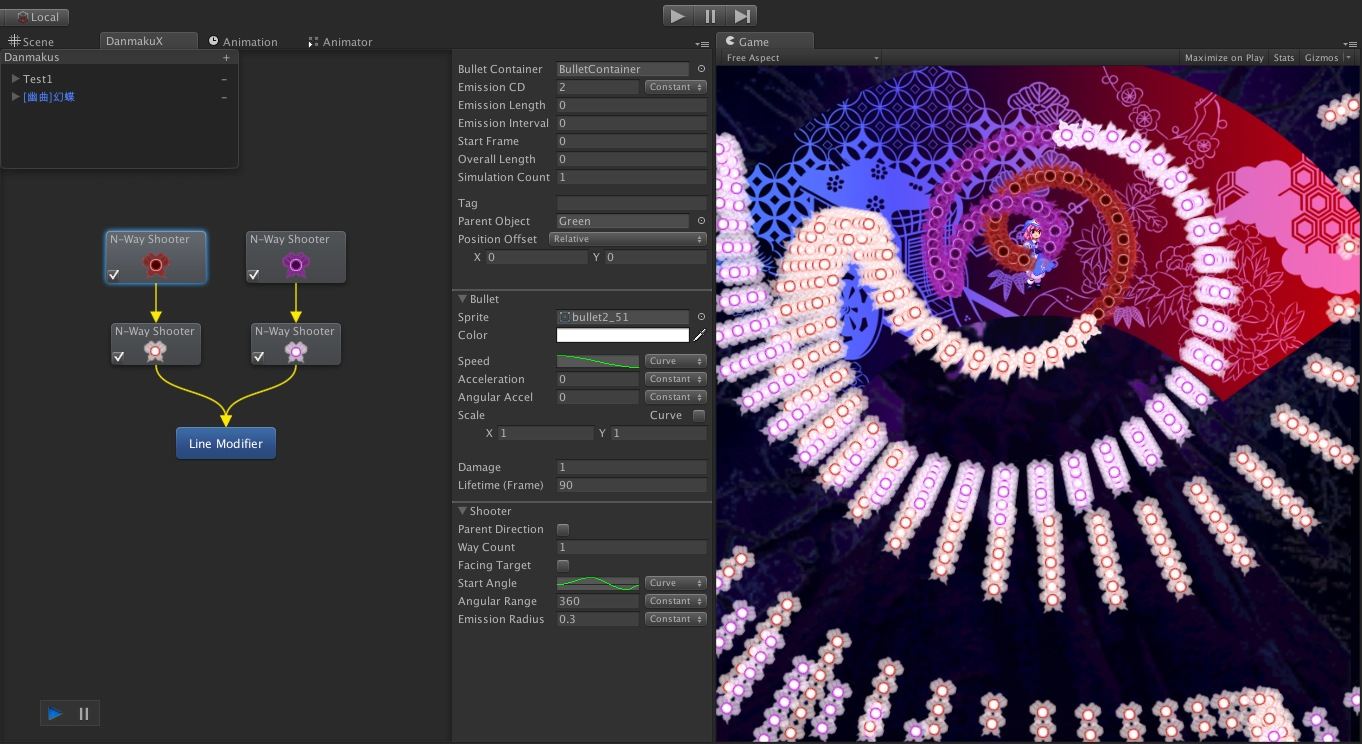1362x744 pixels.
Task: Click the graph preview pause button
Action: (x=84, y=713)
